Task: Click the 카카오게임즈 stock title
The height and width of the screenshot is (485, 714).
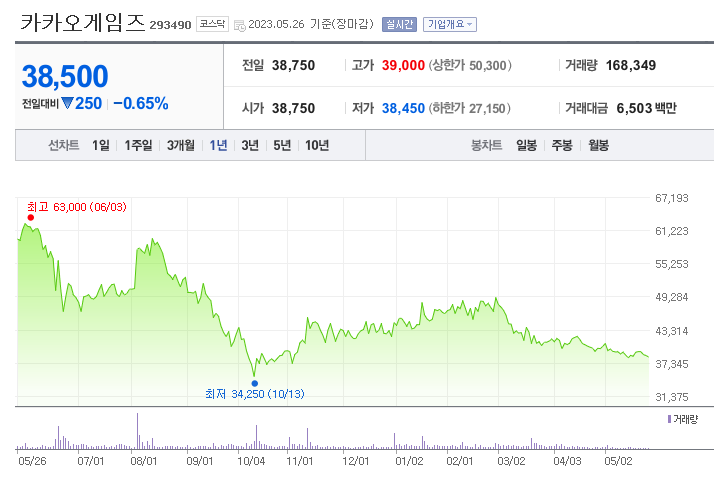Action: 82,23
